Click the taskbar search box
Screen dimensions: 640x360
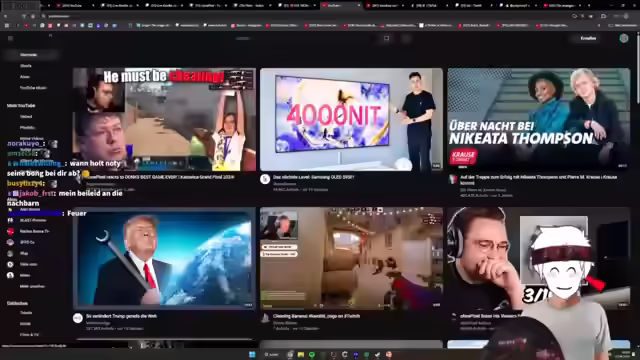pos(271,354)
